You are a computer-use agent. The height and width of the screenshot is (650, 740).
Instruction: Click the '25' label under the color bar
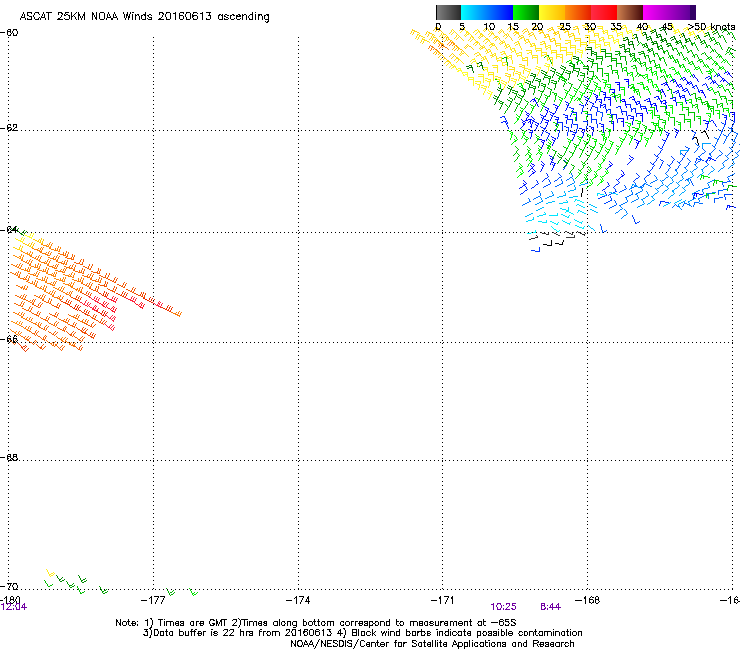click(x=565, y=27)
